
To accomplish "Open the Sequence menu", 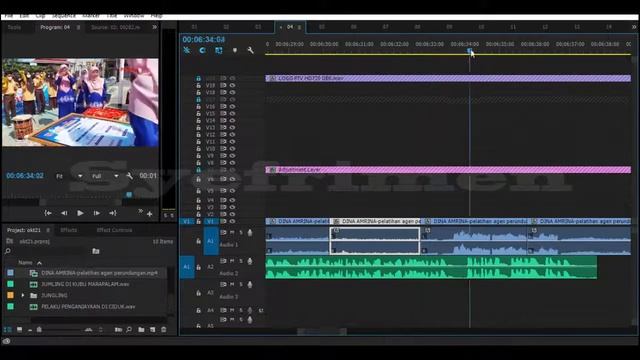I will (x=64, y=16).
